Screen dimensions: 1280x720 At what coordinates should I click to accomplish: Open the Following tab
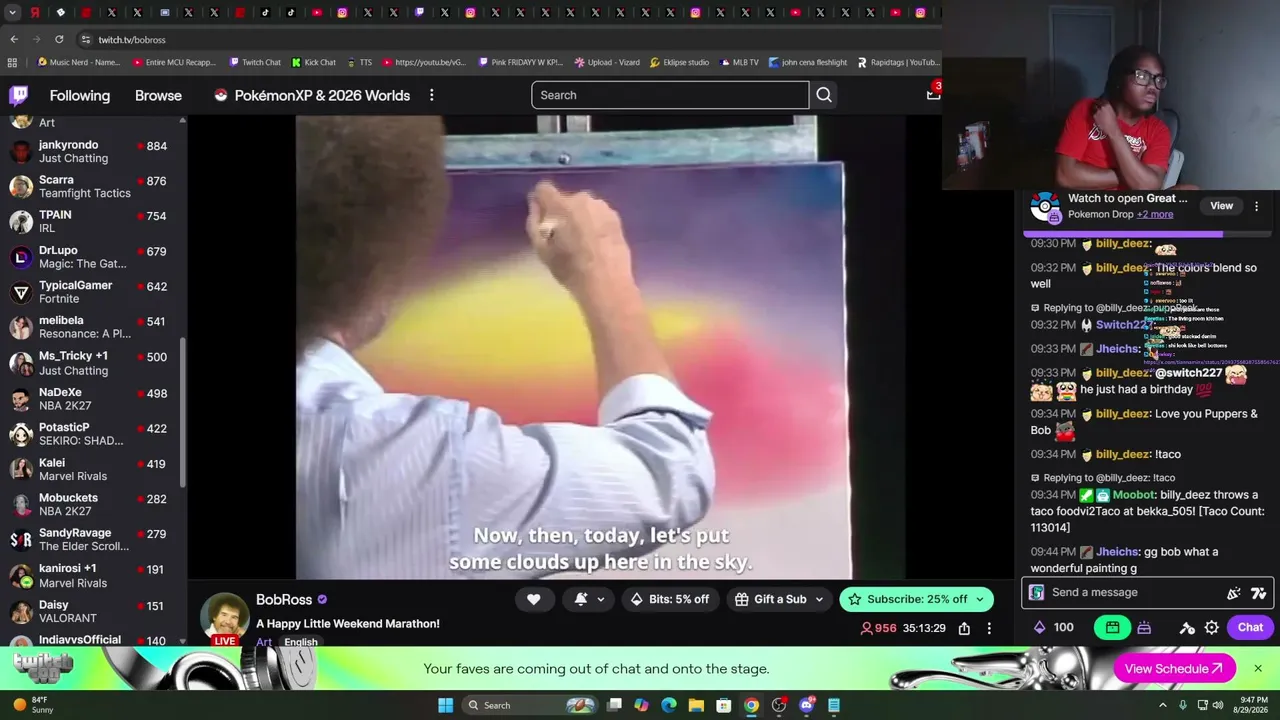[80, 95]
